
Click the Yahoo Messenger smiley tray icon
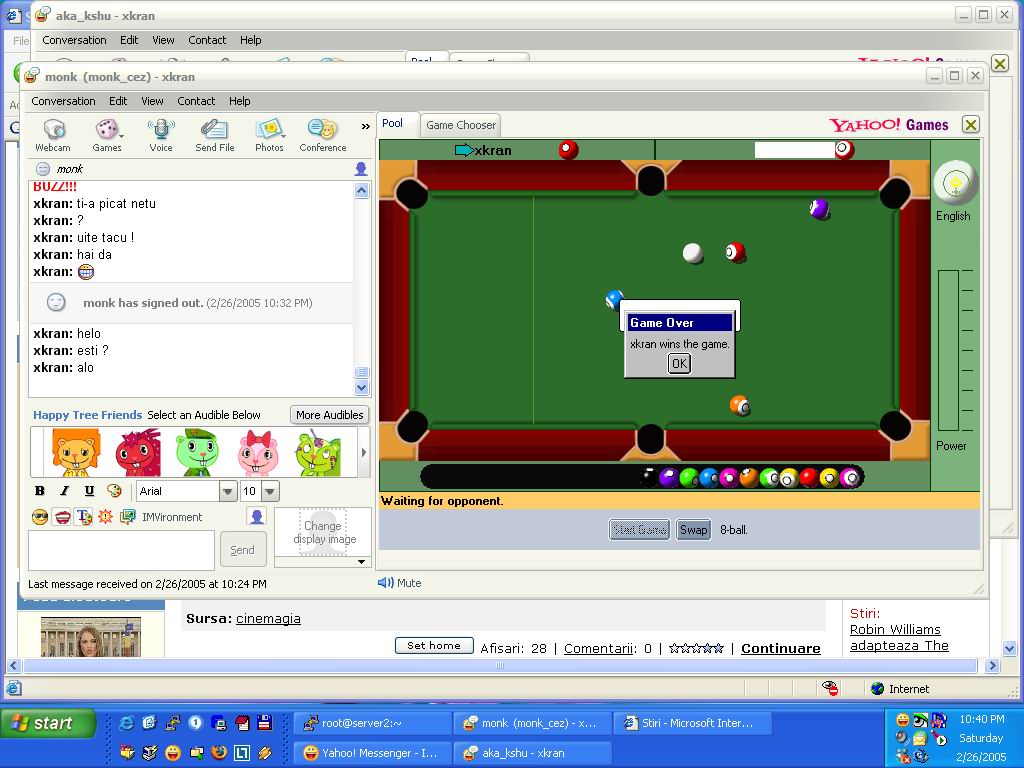902,720
